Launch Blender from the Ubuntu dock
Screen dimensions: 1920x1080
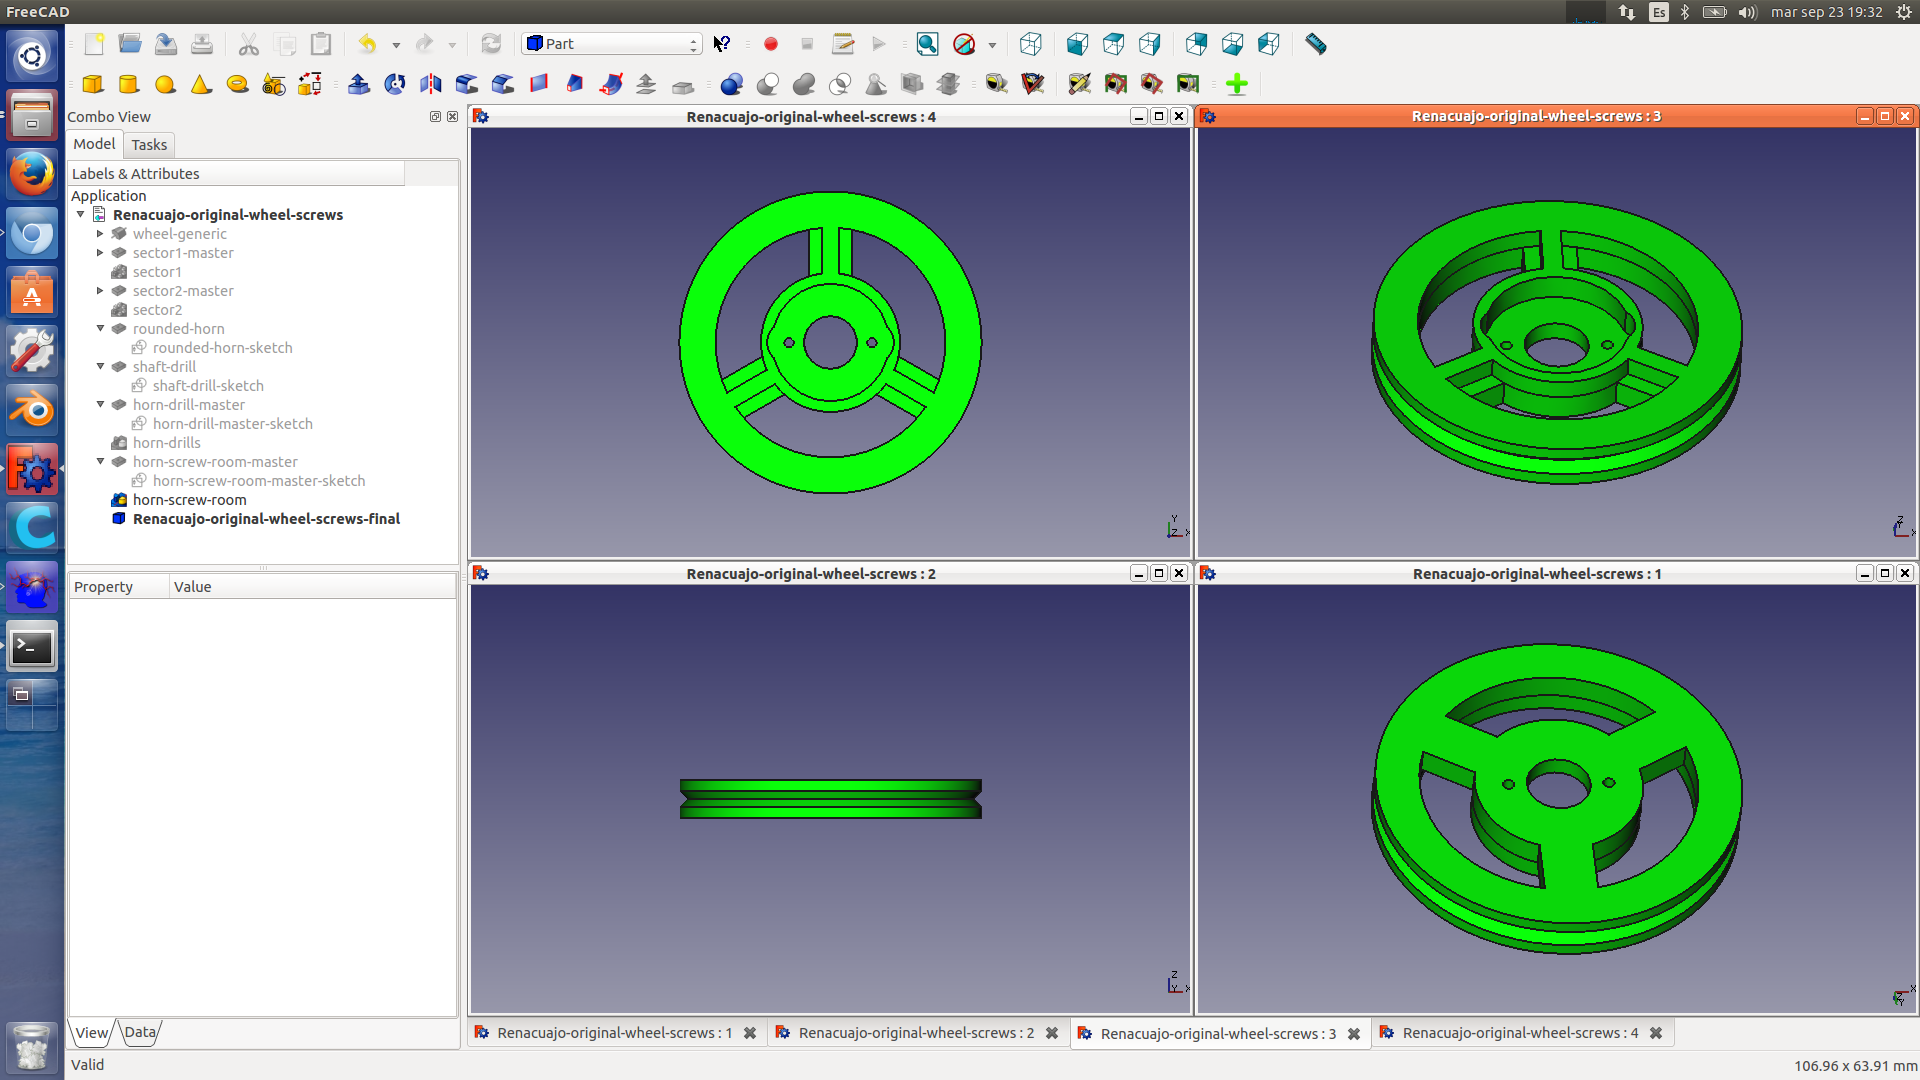coord(32,410)
